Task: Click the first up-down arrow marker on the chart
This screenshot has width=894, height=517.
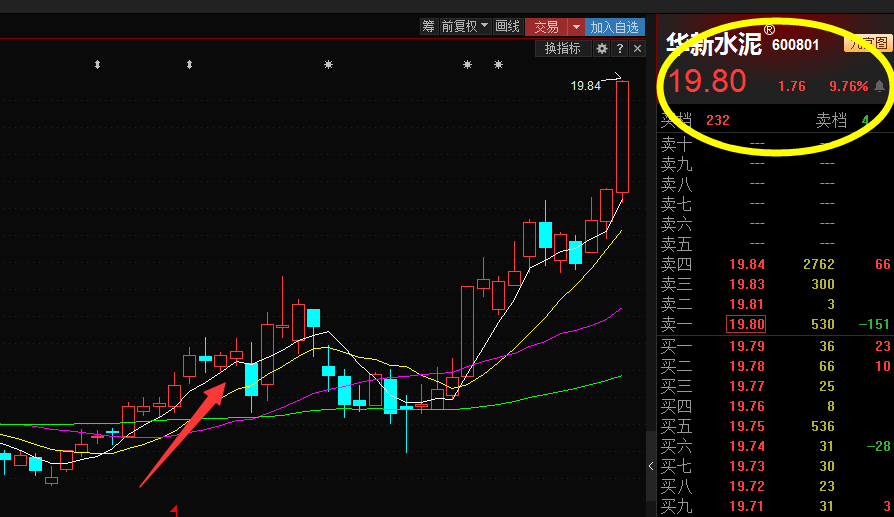Action: tap(97, 65)
